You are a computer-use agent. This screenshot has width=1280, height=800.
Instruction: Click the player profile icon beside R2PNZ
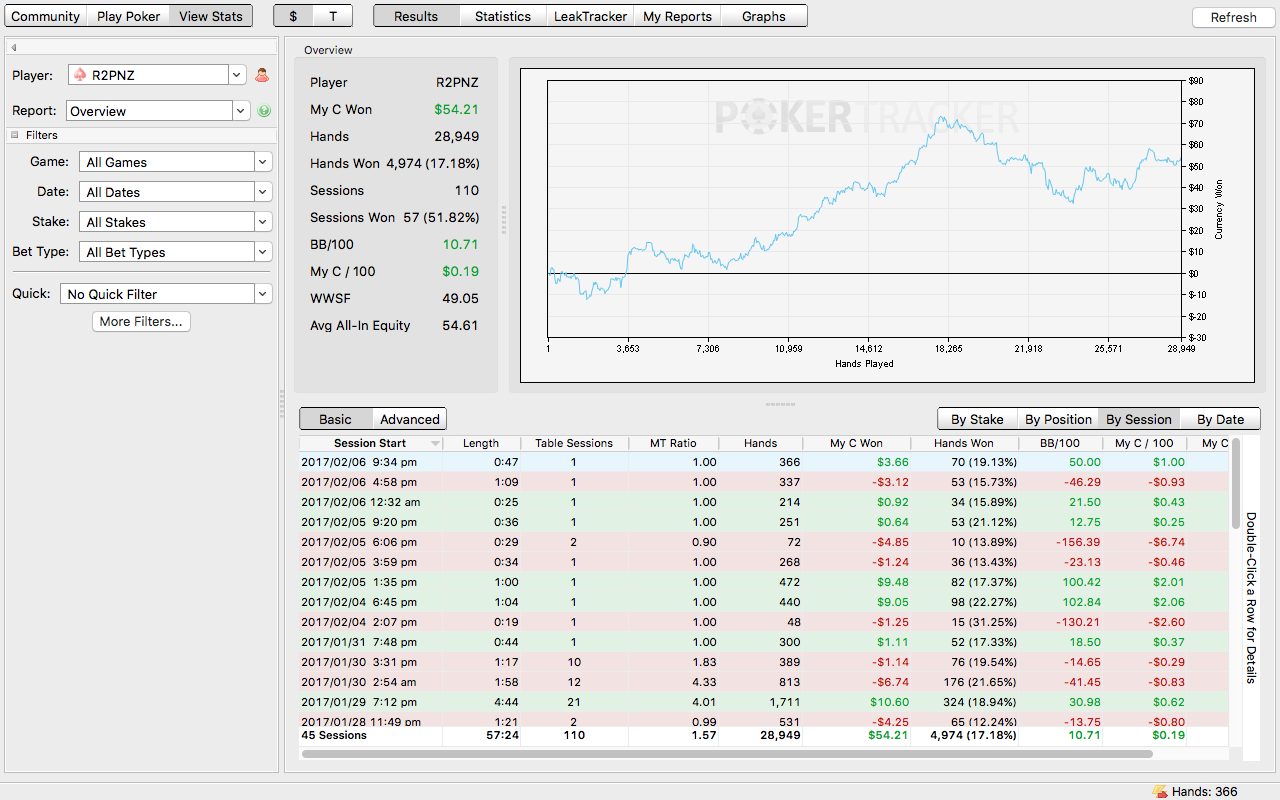262,75
